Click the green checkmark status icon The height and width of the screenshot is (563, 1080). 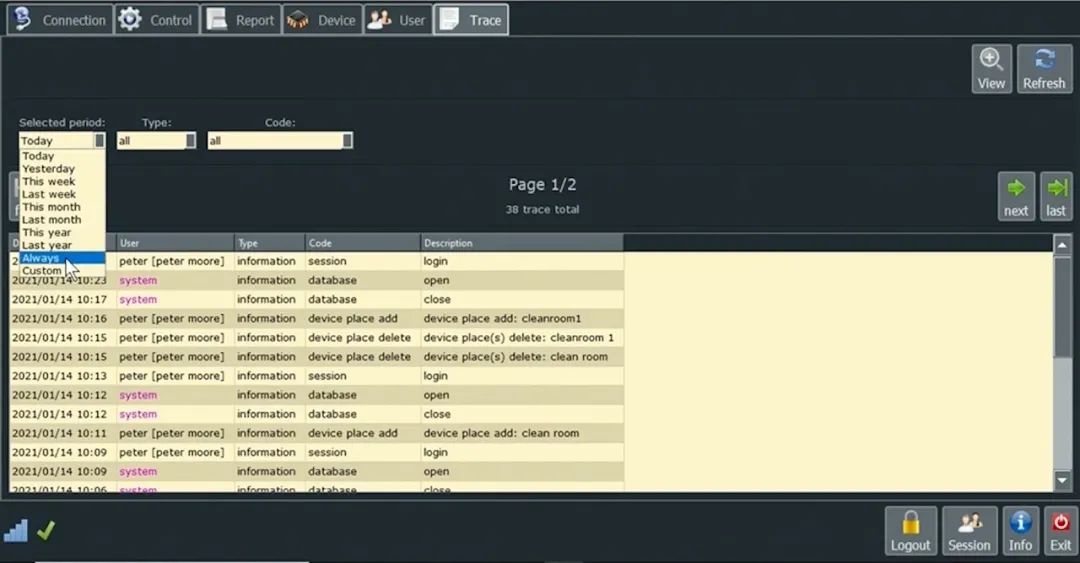45,531
